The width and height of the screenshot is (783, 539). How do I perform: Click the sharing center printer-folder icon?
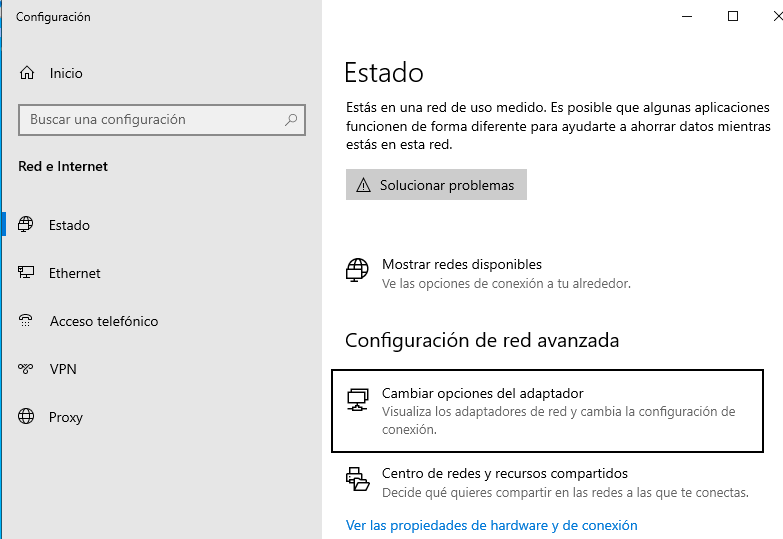(358, 479)
